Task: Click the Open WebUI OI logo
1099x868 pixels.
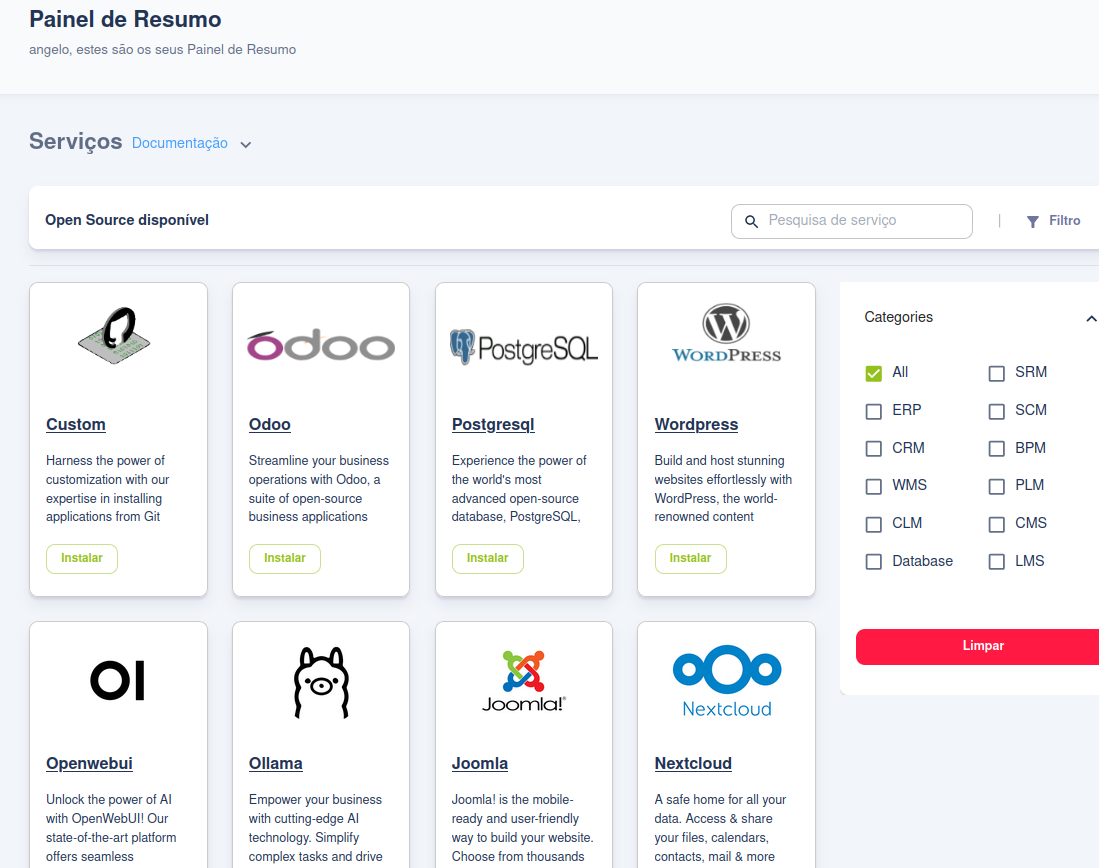Action: [118, 680]
